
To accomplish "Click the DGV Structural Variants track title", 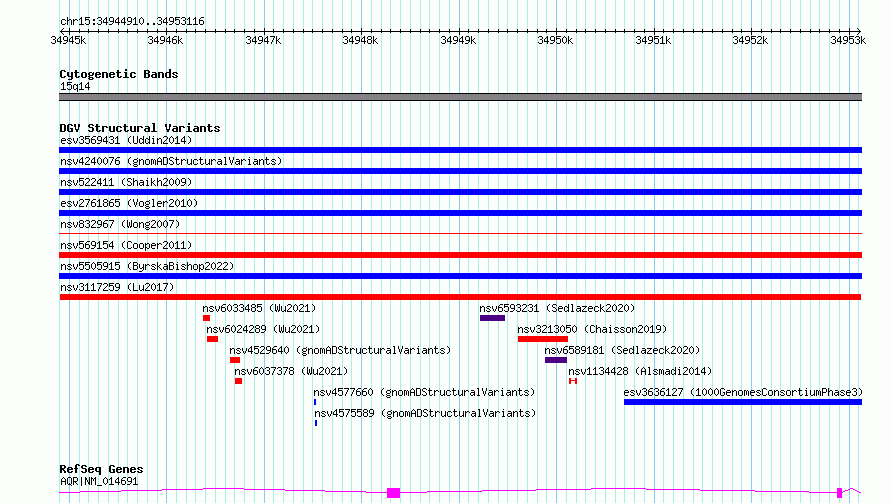I will click(140, 128).
